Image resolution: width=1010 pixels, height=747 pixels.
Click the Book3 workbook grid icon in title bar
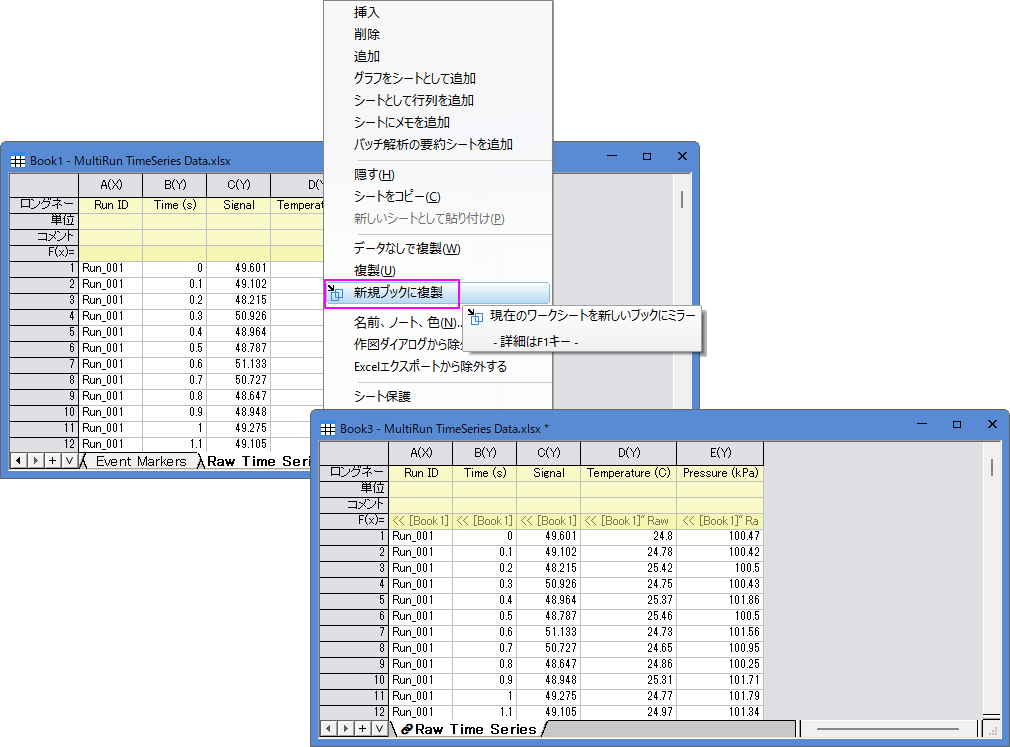(x=328, y=429)
